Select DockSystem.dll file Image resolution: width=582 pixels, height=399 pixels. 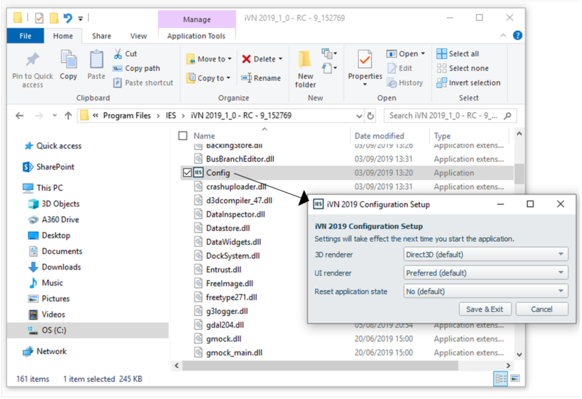pos(233,256)
